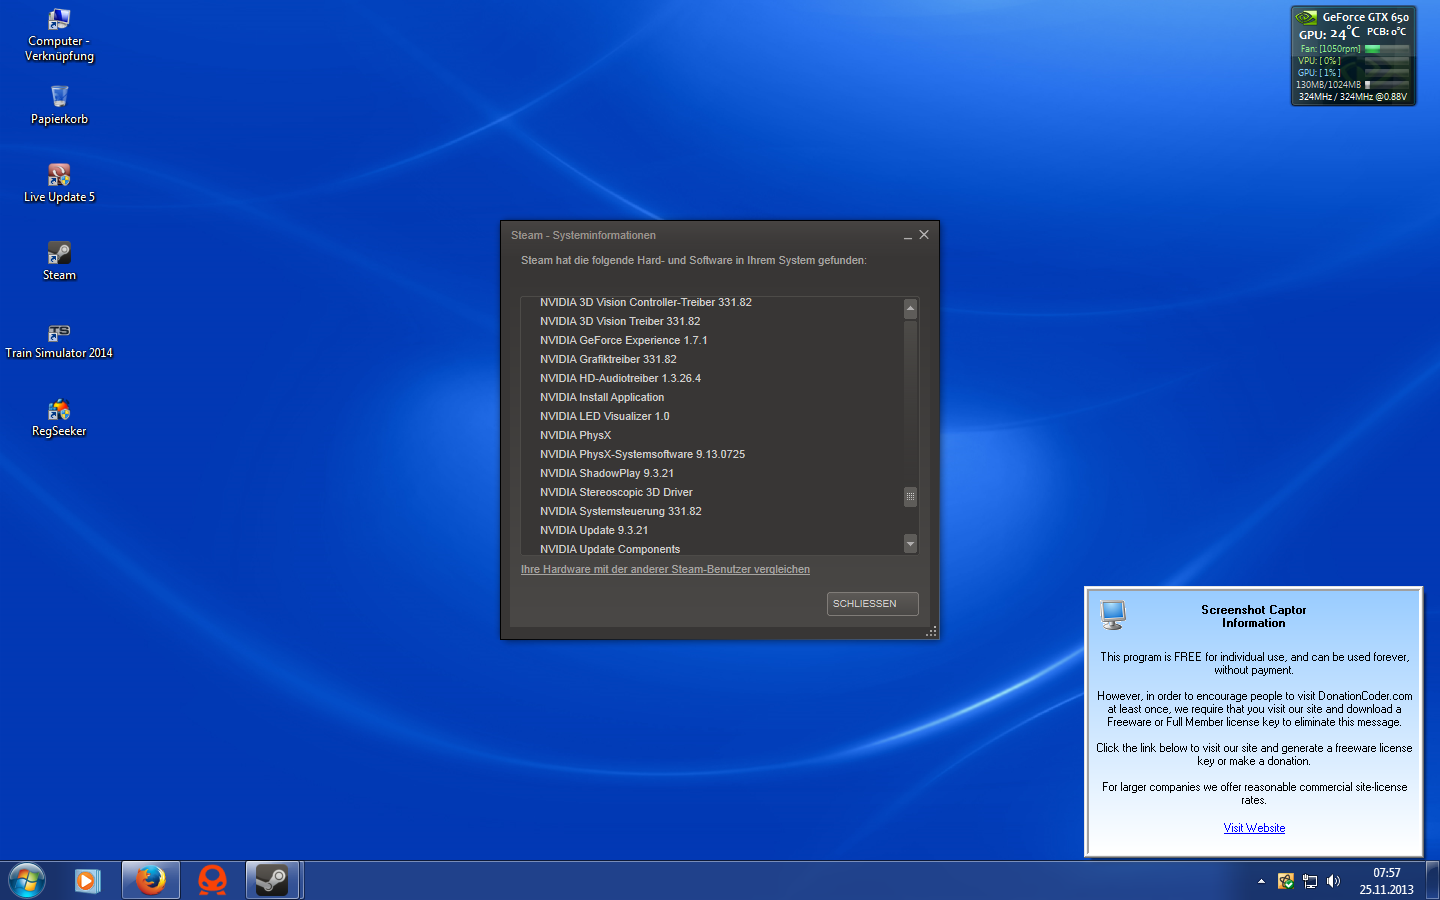
Task: Open the media player taskbar icon
Action: click(88, 880)
